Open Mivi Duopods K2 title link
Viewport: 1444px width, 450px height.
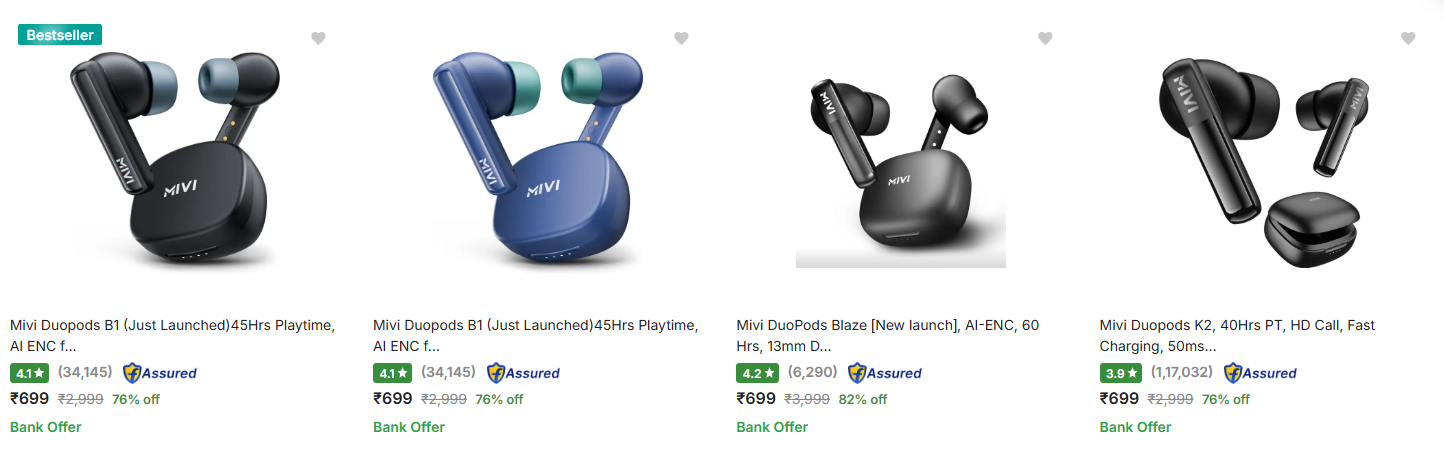click(x=1238, y=336)
